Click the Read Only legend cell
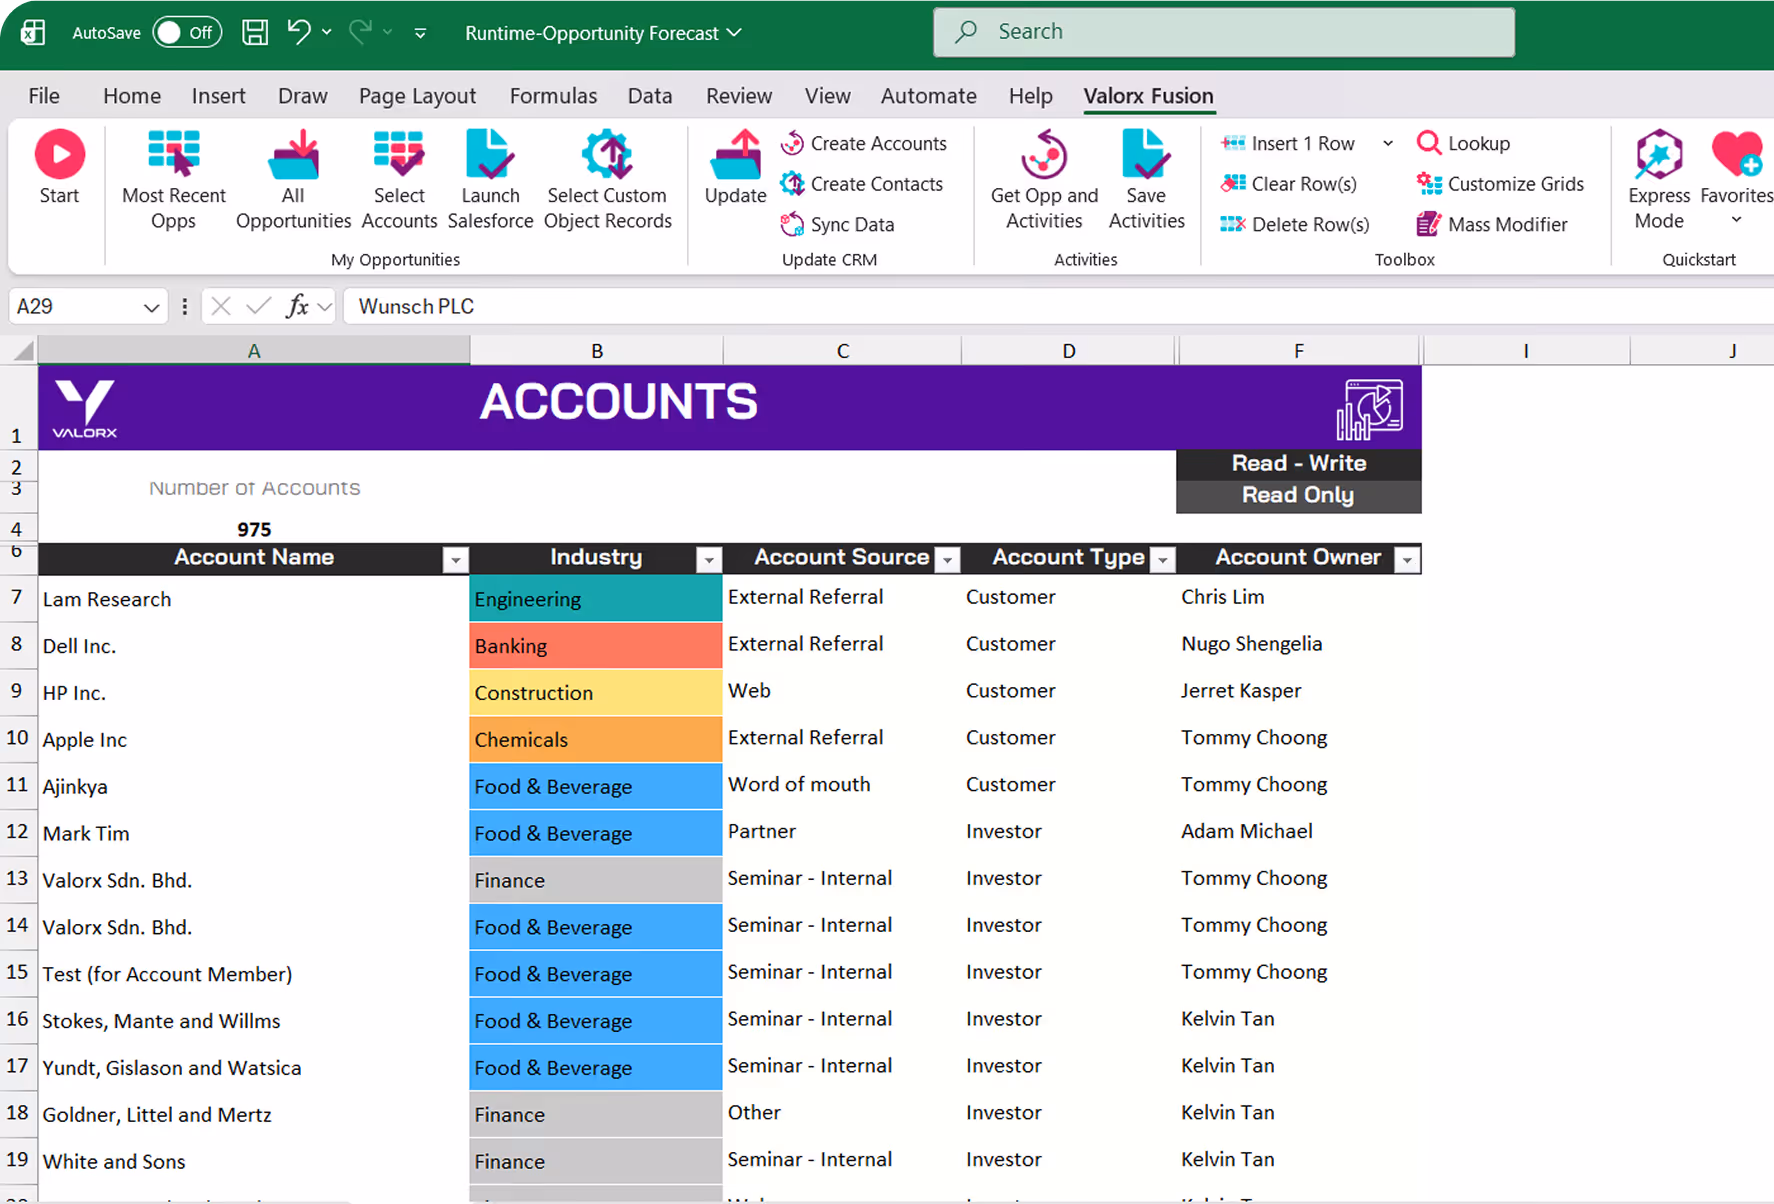 [1298, 496]
